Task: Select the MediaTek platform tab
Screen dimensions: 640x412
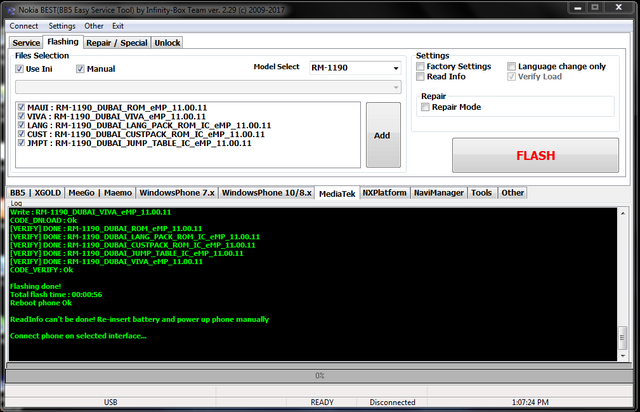Action: pos(337,194)
